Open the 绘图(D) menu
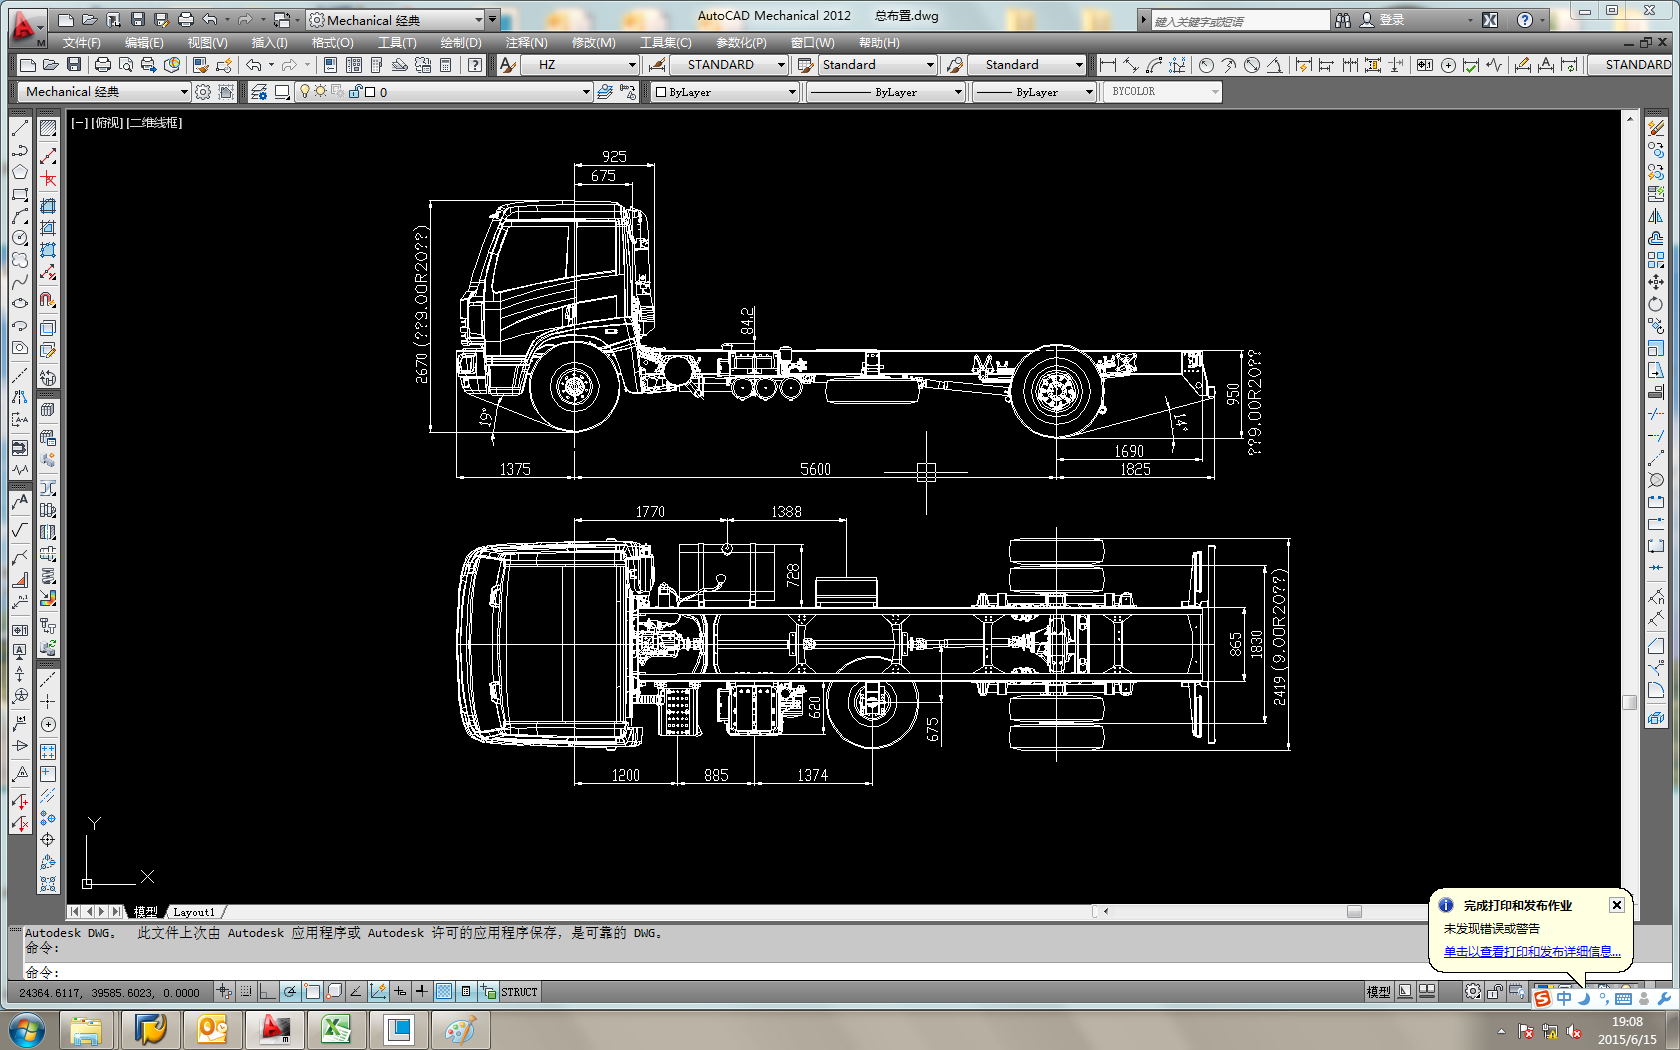This screenshot has width=1680, height=1050. [x=460, y=43]
